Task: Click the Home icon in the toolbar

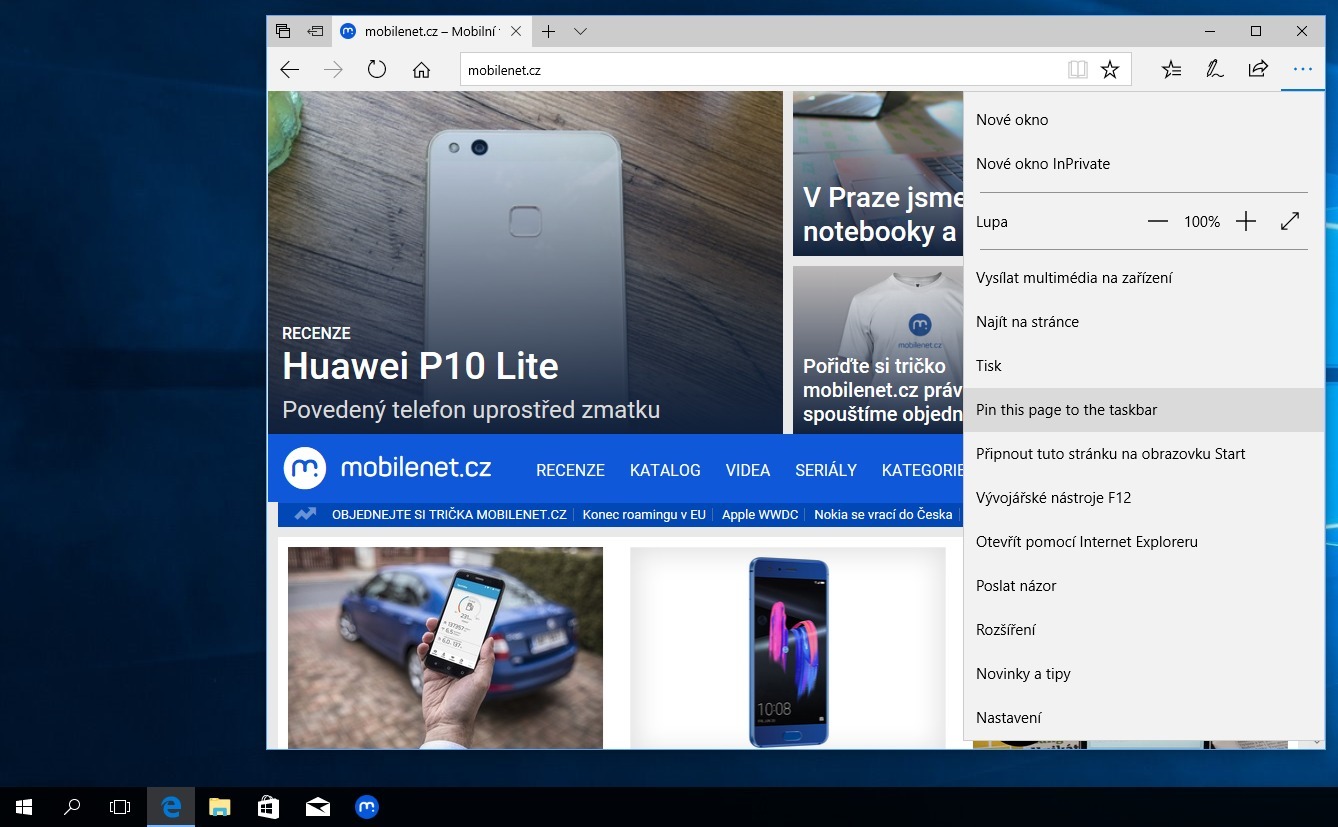Action: click(x=421, y=69)
